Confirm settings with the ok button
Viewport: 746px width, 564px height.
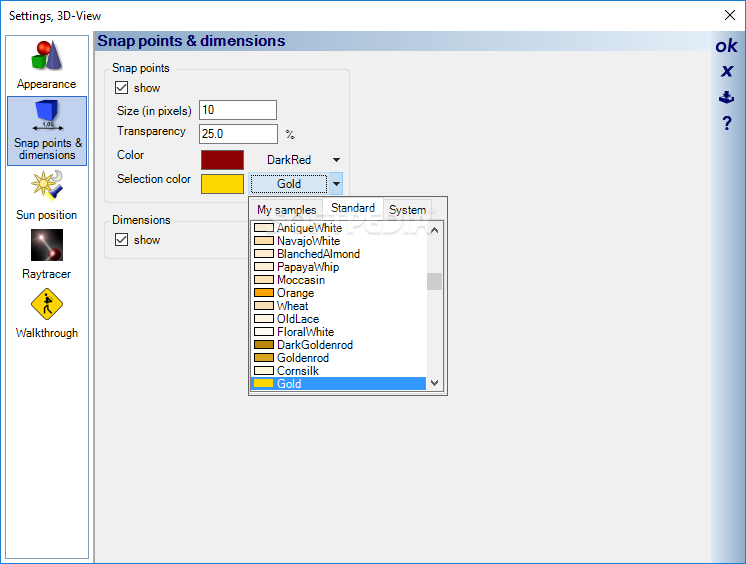click(726, 46)
